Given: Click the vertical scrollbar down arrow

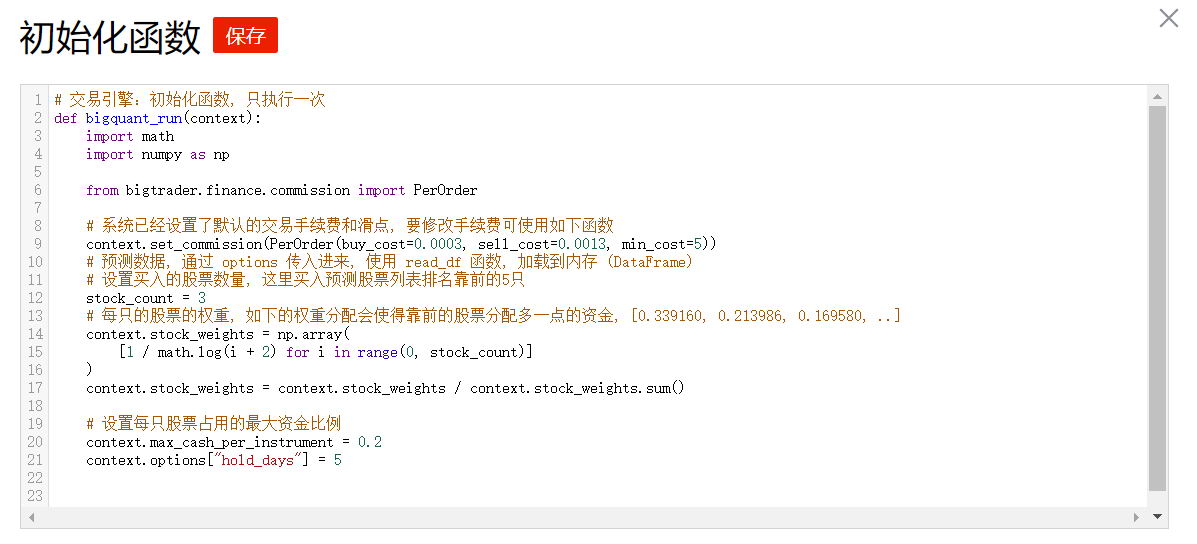Looking at the screenshot, I should click(x=1158, y=517).
